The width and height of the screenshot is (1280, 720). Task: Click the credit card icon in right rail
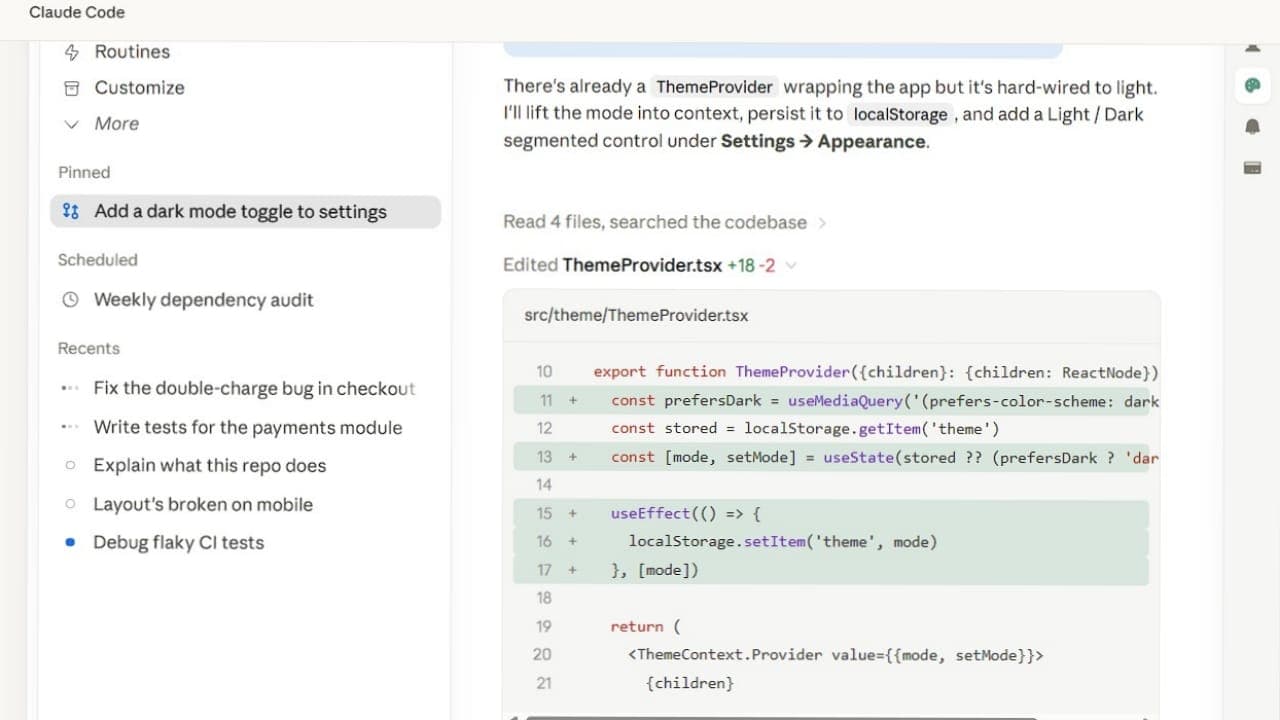(1252, 167)
